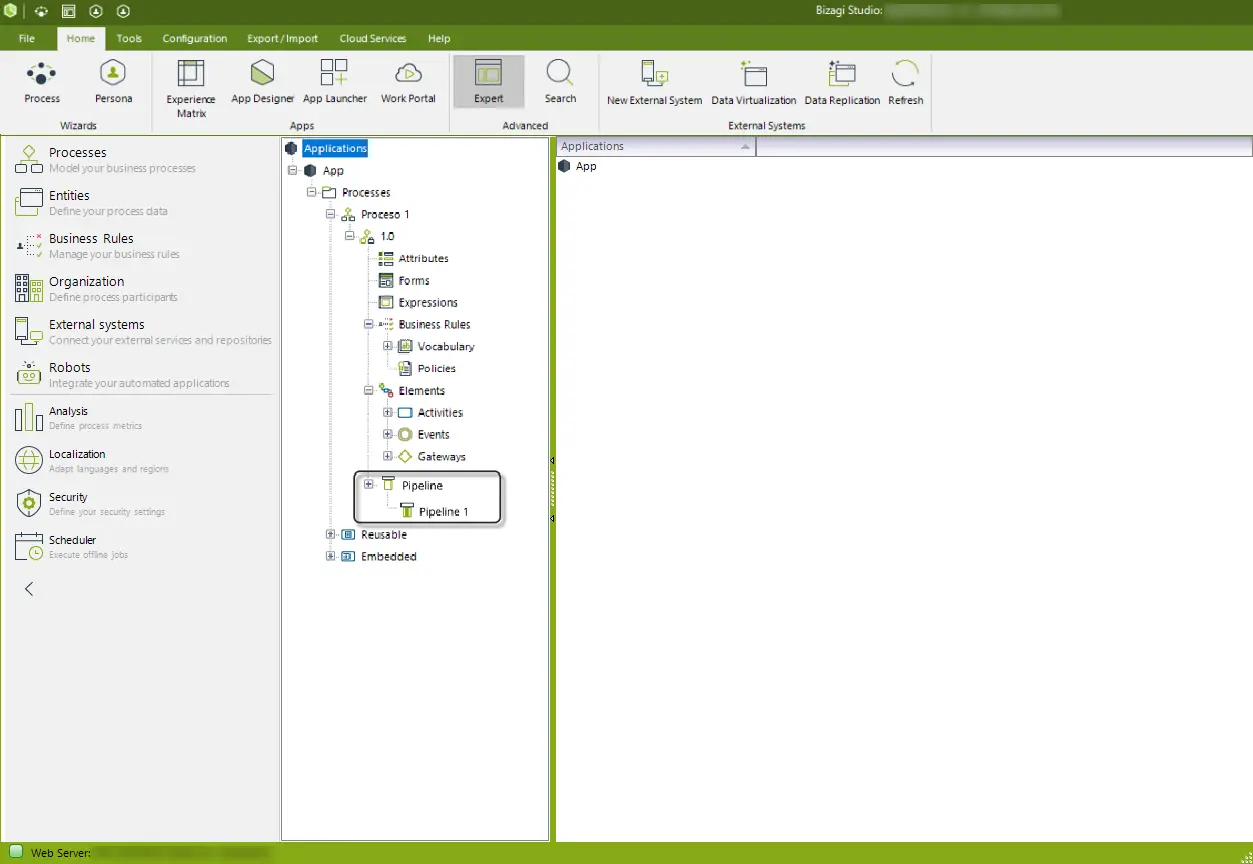Select App in the right Applications list
The height and width of the screenshot is (864, 1253).
(x=586, y=166)
